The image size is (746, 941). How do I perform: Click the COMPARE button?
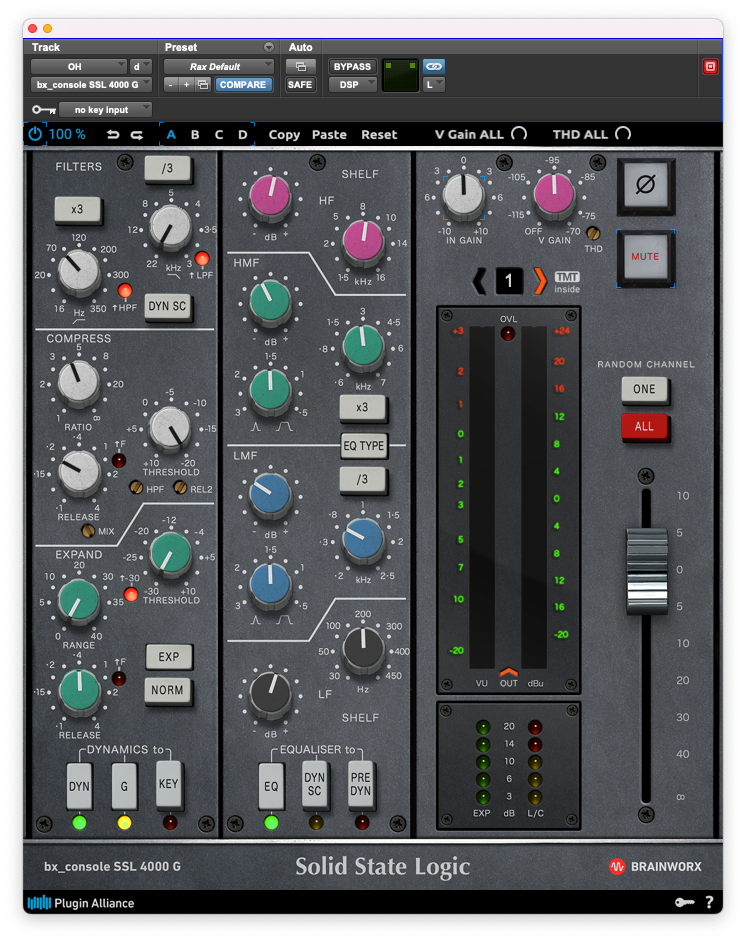(242, 85)
